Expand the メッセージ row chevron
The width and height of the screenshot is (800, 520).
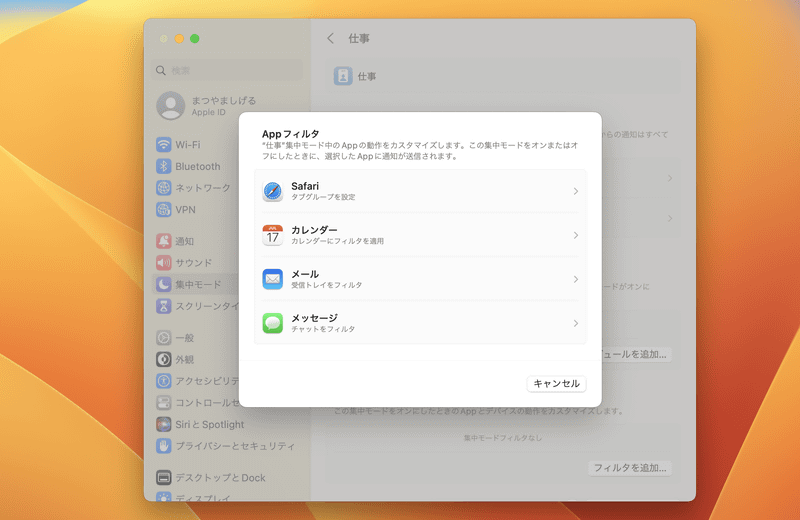click(x=576, y=323)
